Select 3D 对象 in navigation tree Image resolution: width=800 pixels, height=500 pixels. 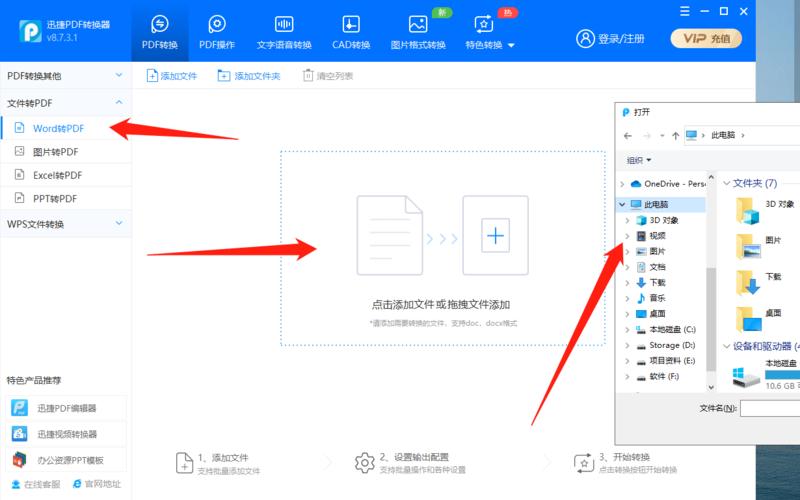click(664, 220)
